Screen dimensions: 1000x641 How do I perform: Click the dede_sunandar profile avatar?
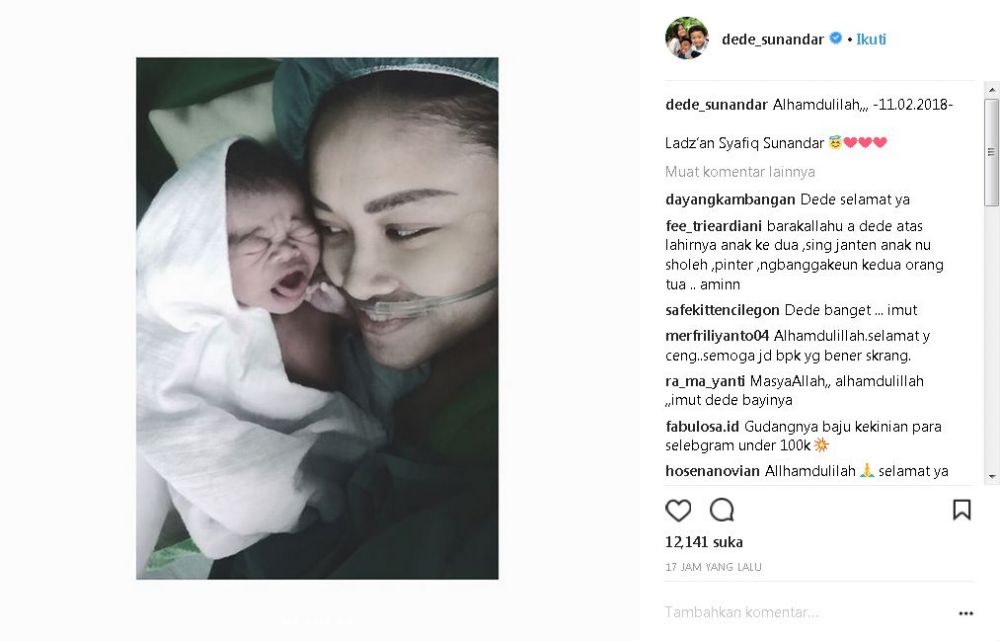pos(687,38)
